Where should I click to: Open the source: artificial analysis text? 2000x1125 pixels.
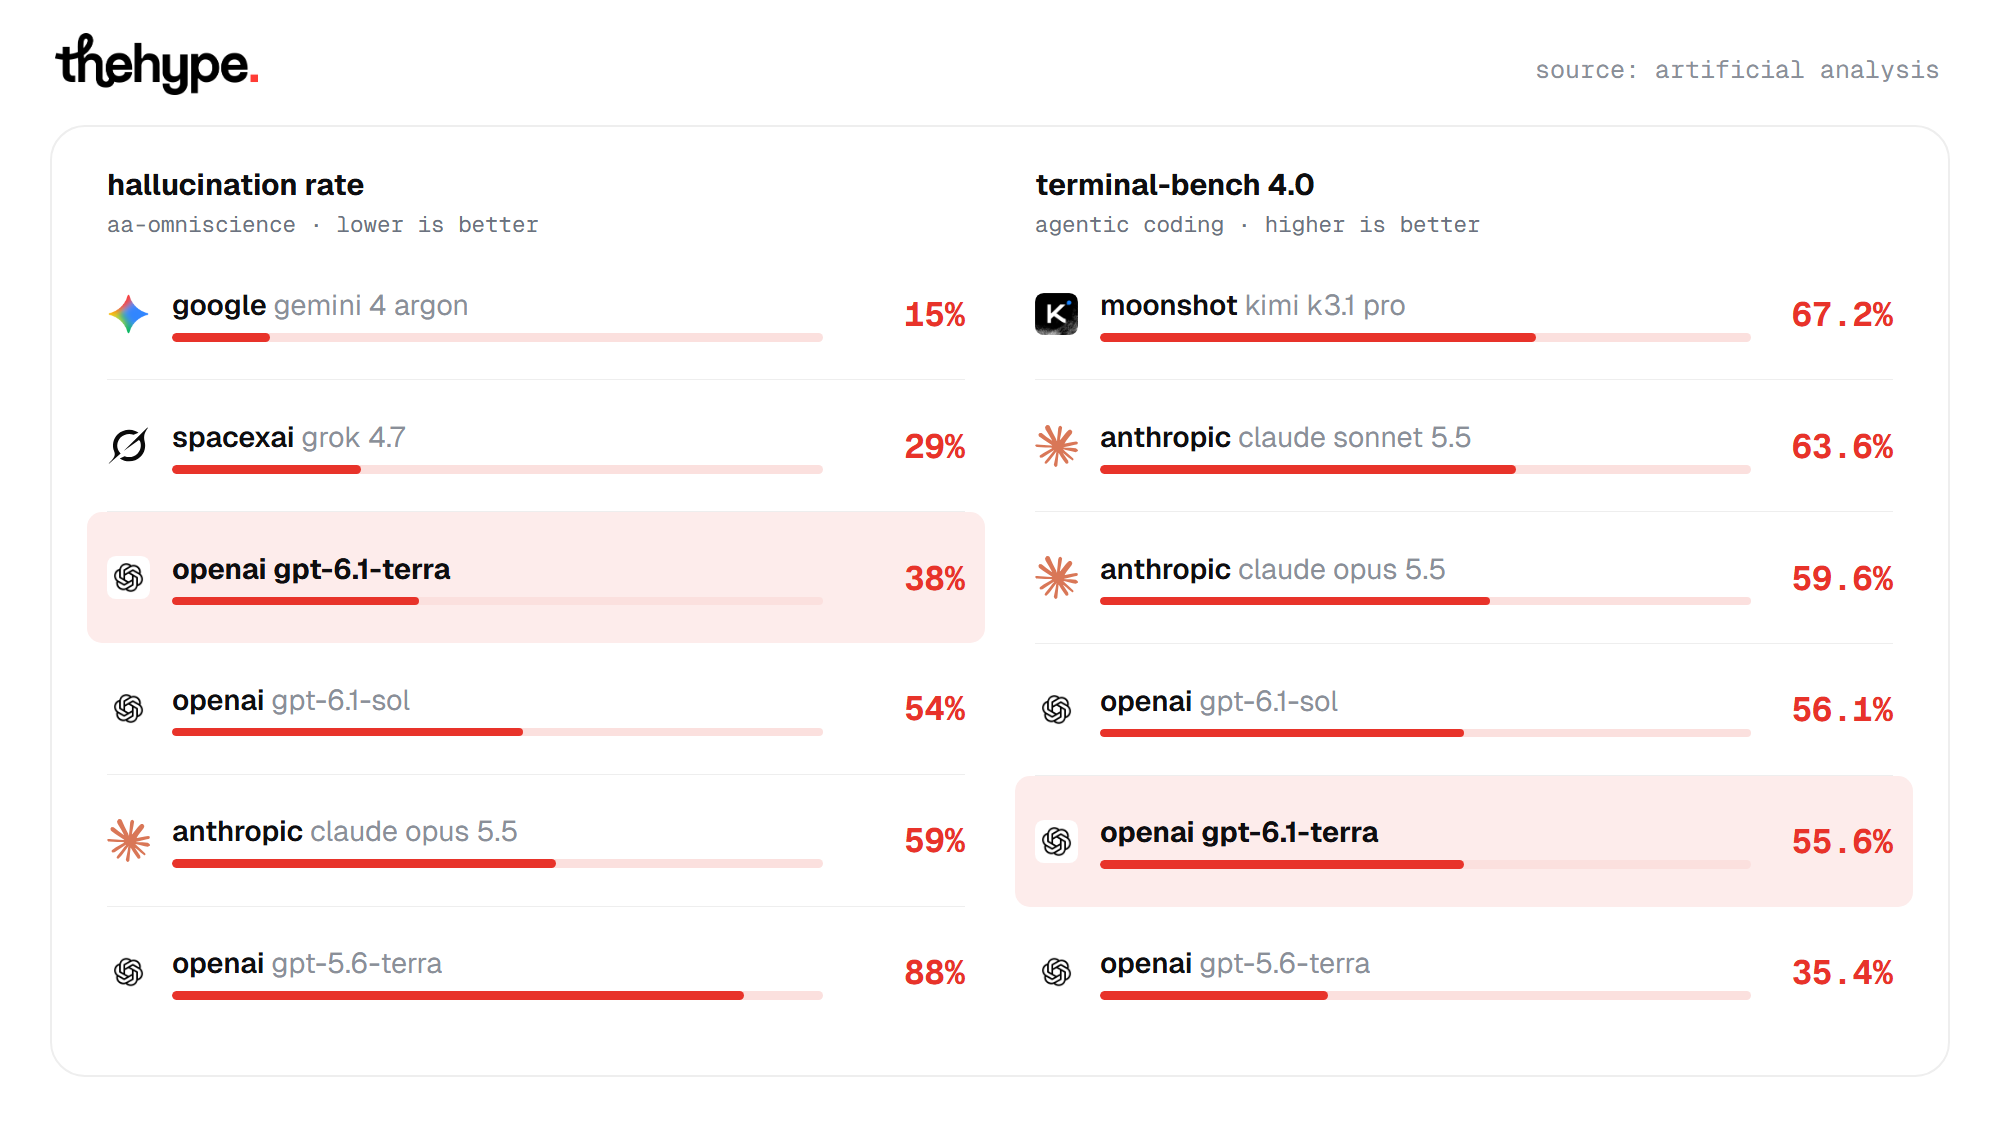tap(1737, 70)
